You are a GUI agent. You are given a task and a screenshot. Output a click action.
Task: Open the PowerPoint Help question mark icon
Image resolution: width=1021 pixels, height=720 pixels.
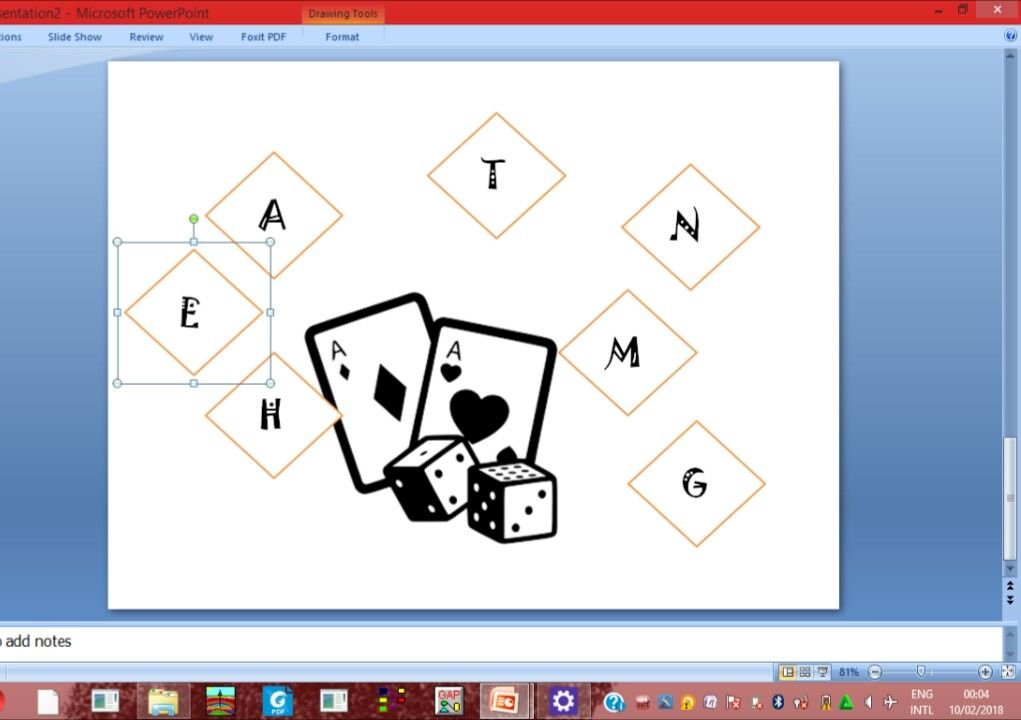point(1011,36)
